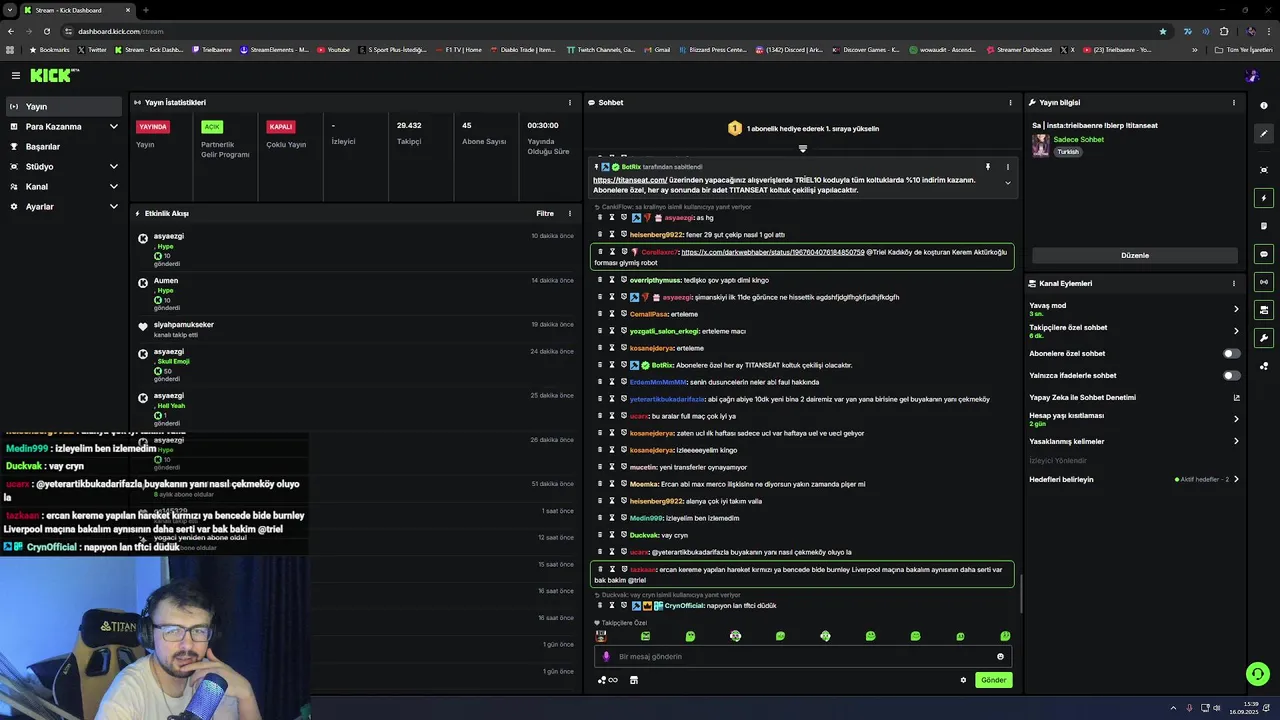Open Yavaş mod settings chevron
Image resolution: width=1280 pixels, height=720 pixels.
(x=1236, y=309)
